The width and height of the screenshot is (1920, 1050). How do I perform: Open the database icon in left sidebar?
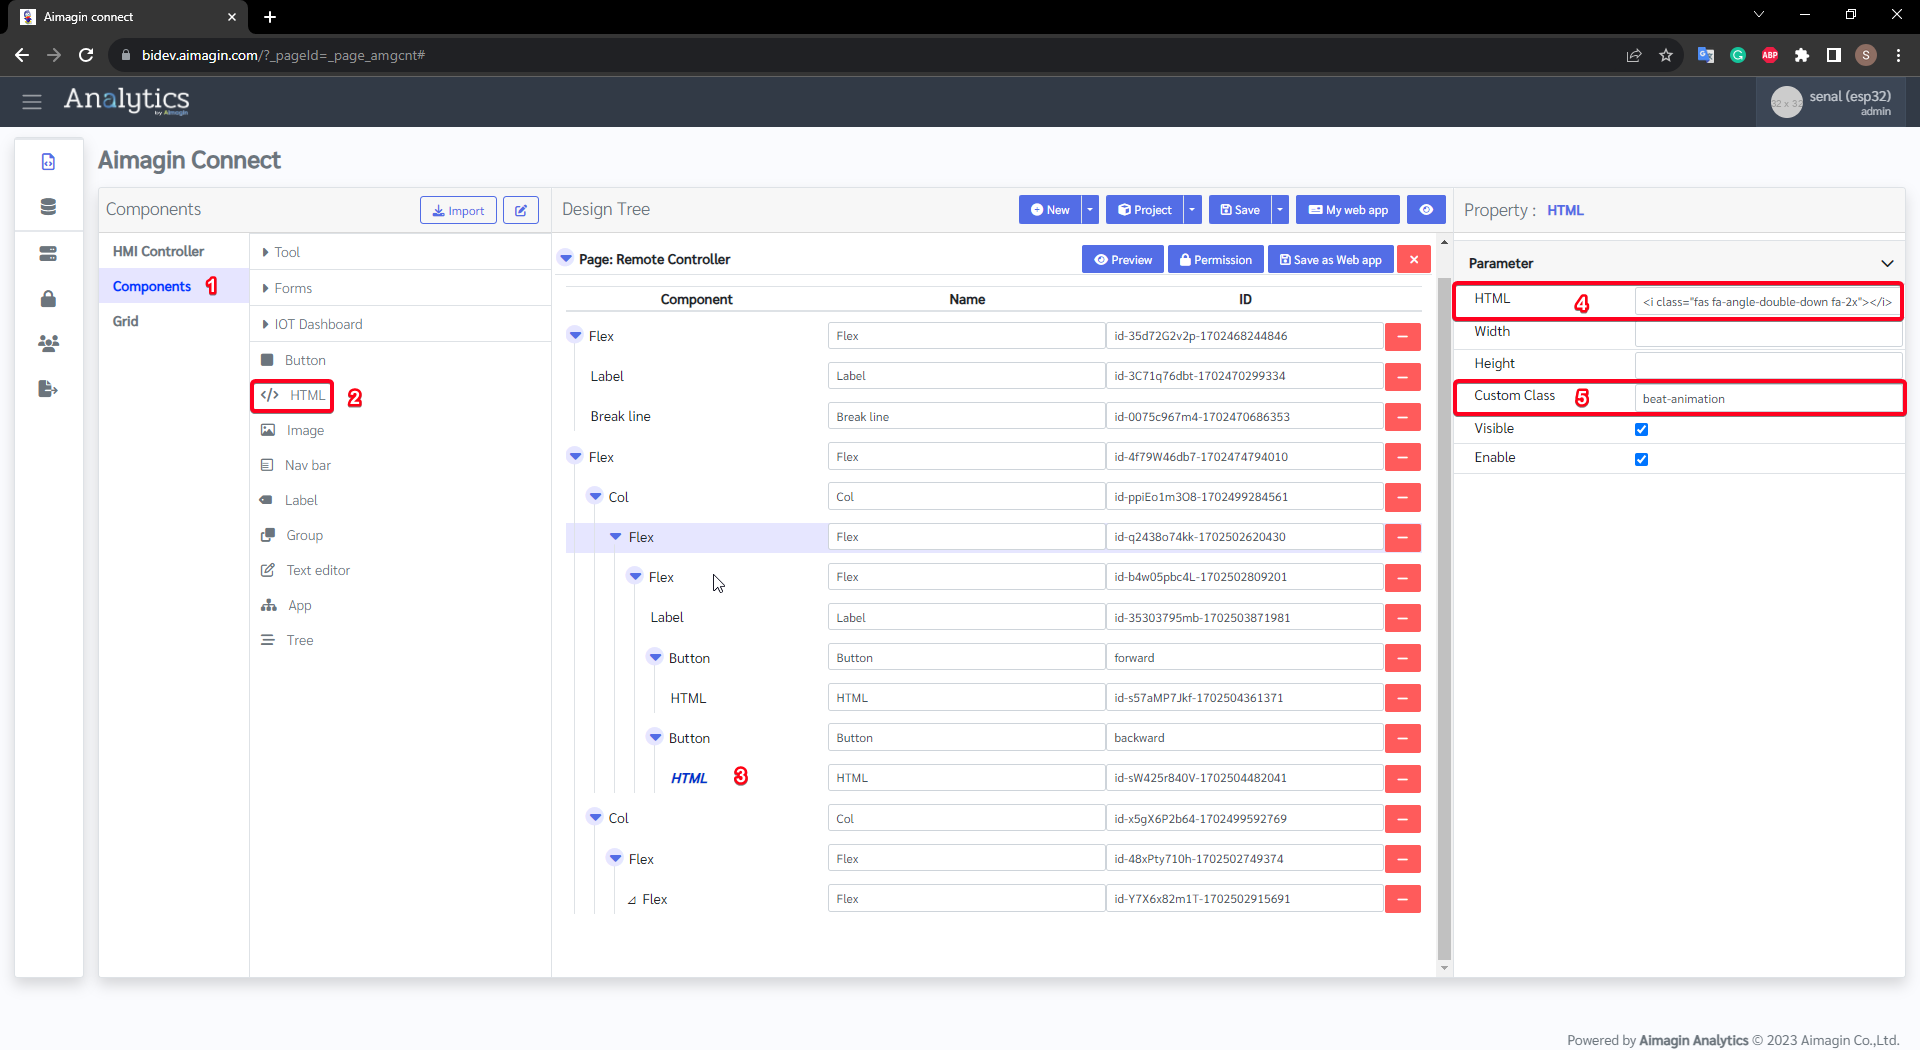click(48, 207)
